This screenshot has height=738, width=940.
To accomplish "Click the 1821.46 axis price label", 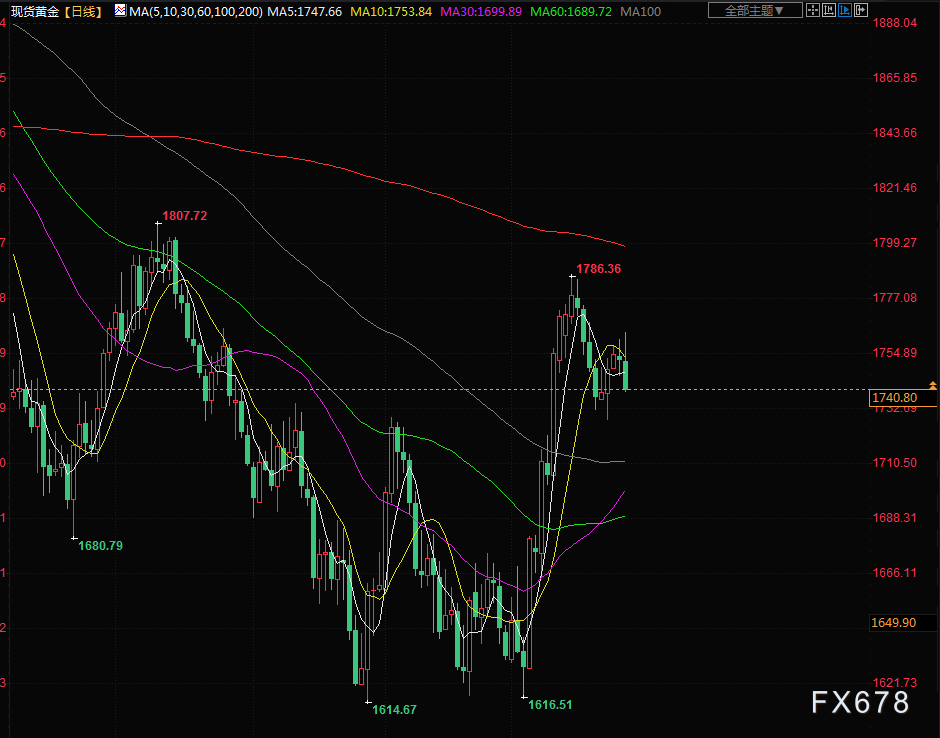I will tap(894, 188).
